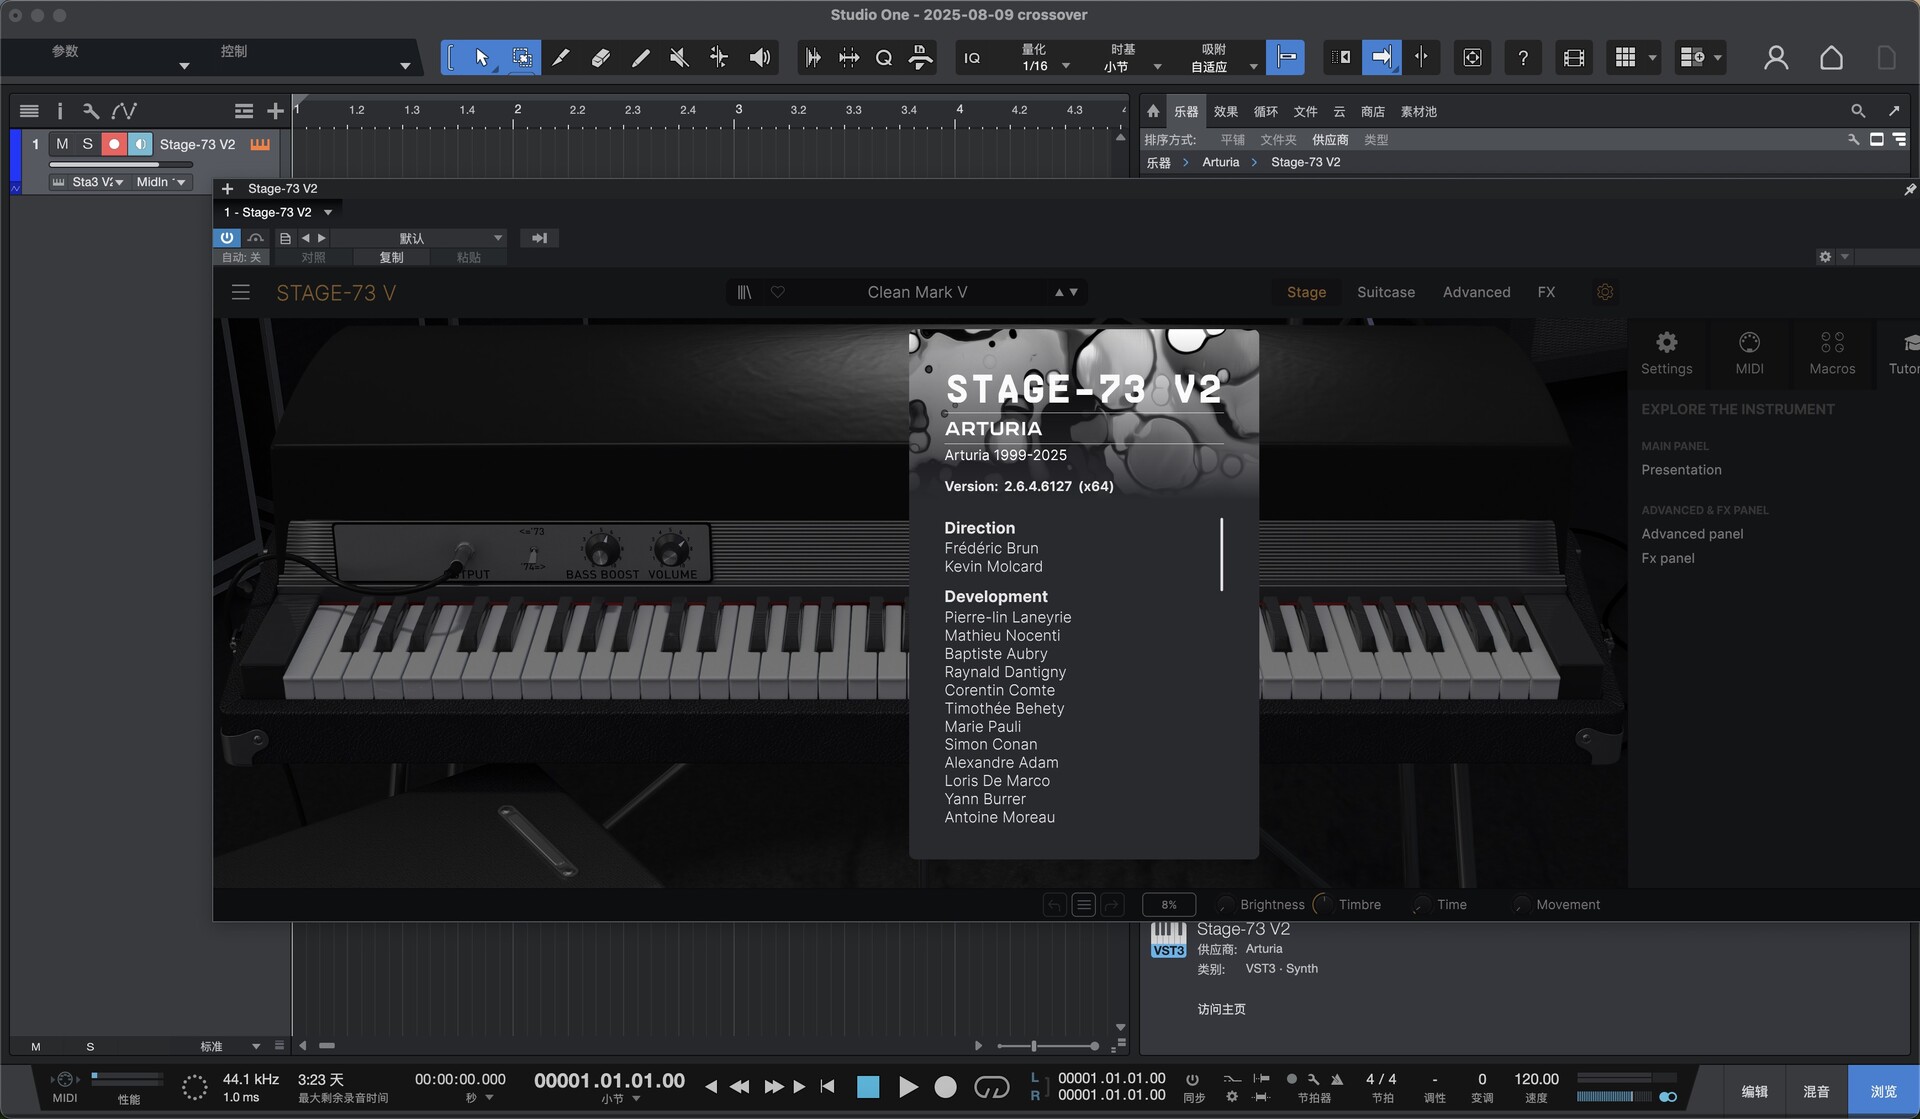Adjust the Volume knob on the piano
The height and width of the screenshot is (1119, 1920).
click(671, 549)
